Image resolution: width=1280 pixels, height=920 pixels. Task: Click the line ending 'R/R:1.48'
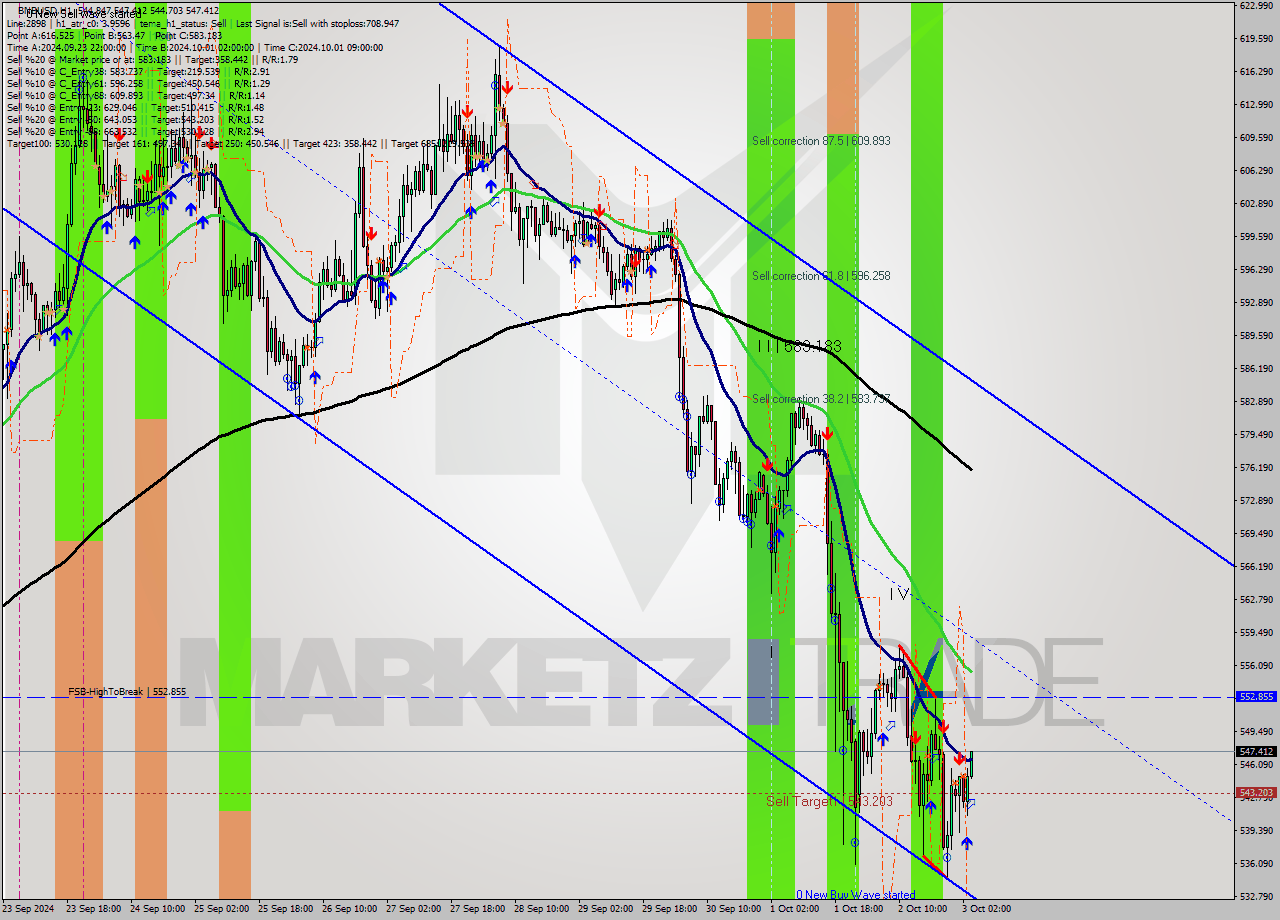pyautogui.click(x=135, y=108)
